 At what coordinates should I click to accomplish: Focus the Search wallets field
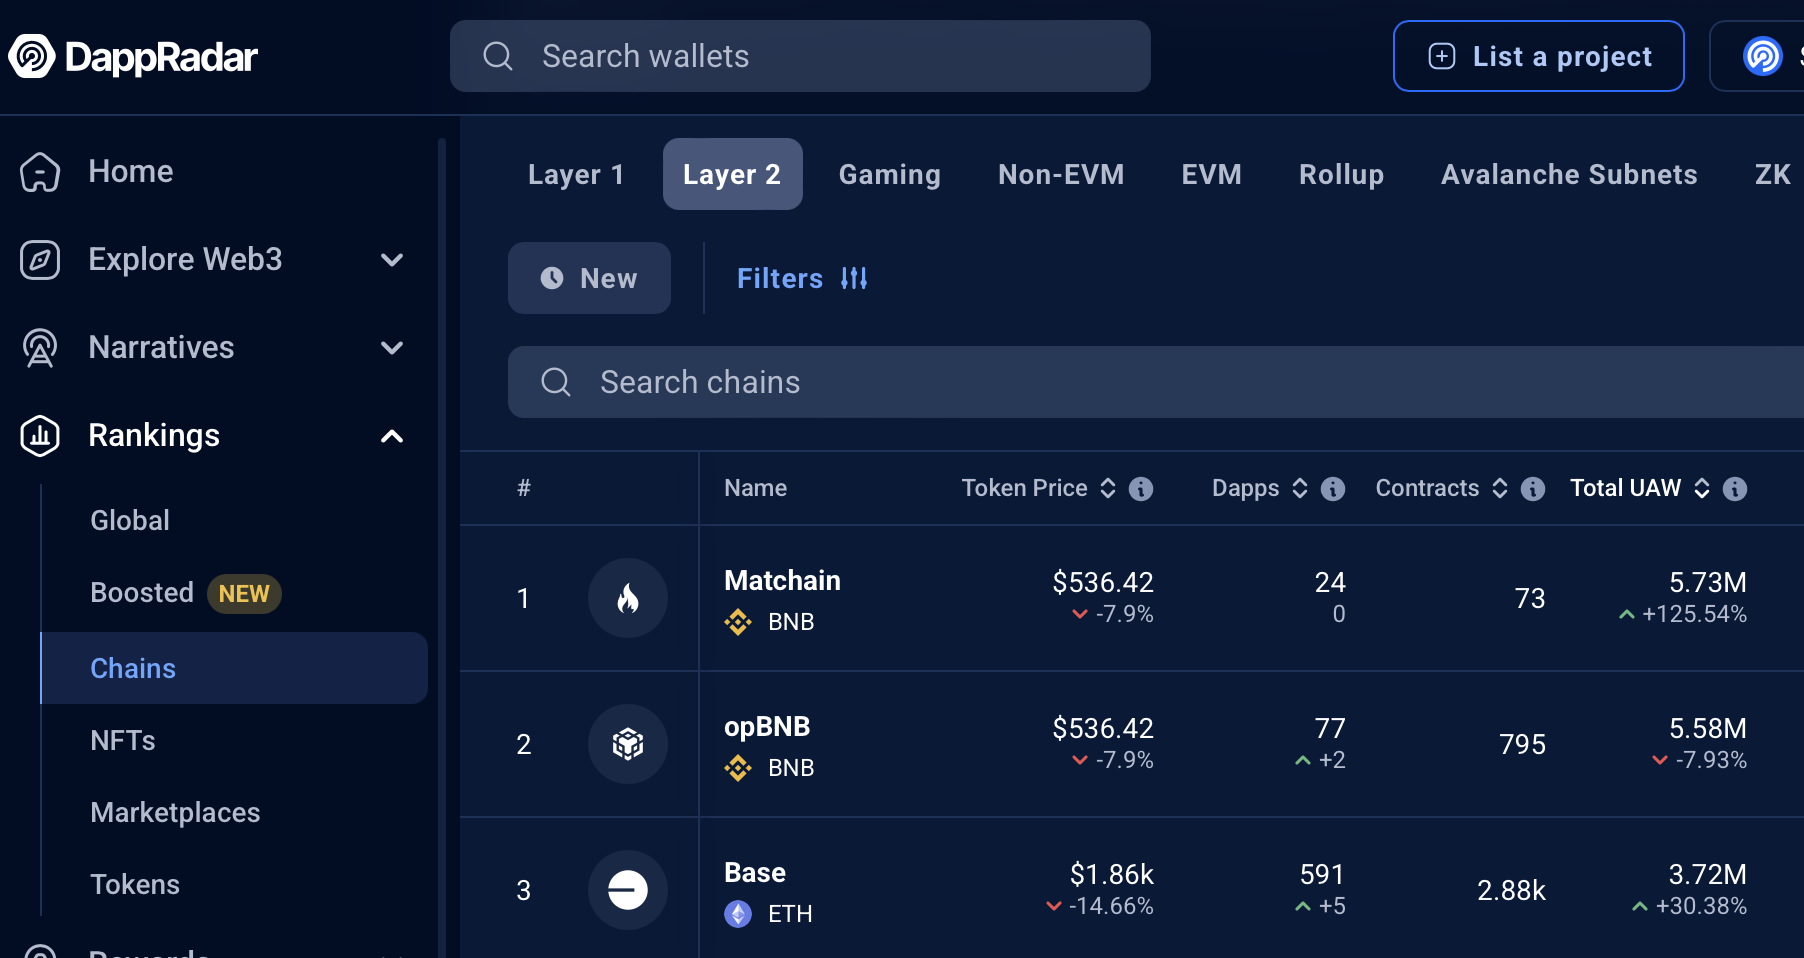[800, 56]
